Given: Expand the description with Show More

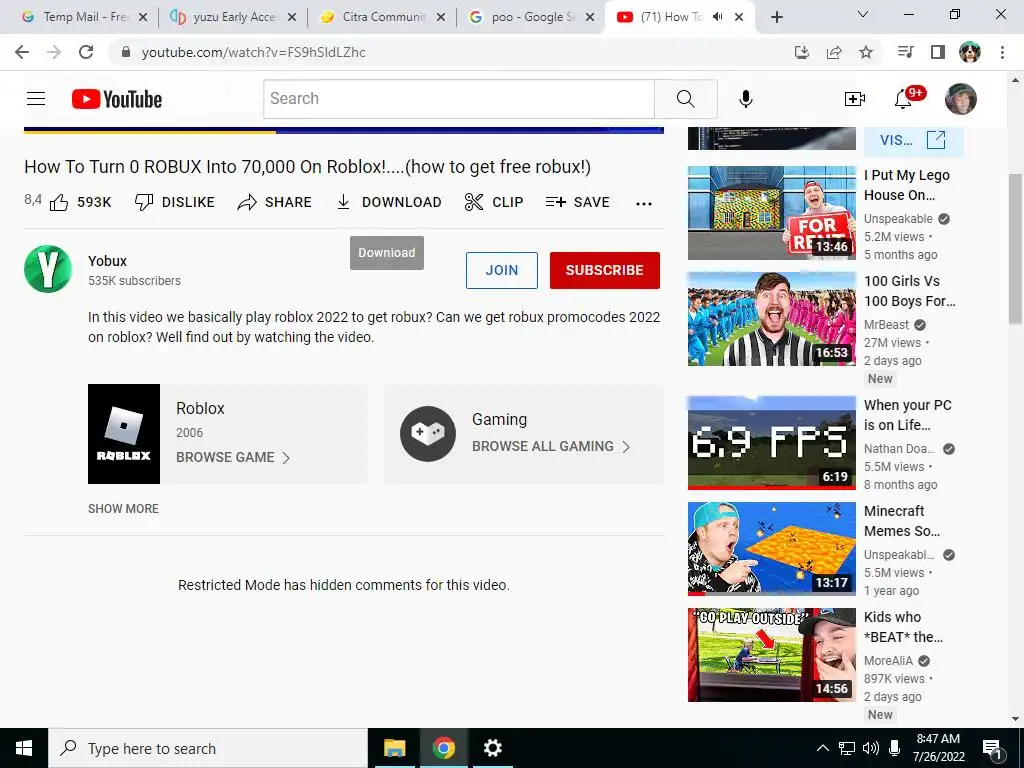Looking at the screenshot, I should click(x=123, y=509).
